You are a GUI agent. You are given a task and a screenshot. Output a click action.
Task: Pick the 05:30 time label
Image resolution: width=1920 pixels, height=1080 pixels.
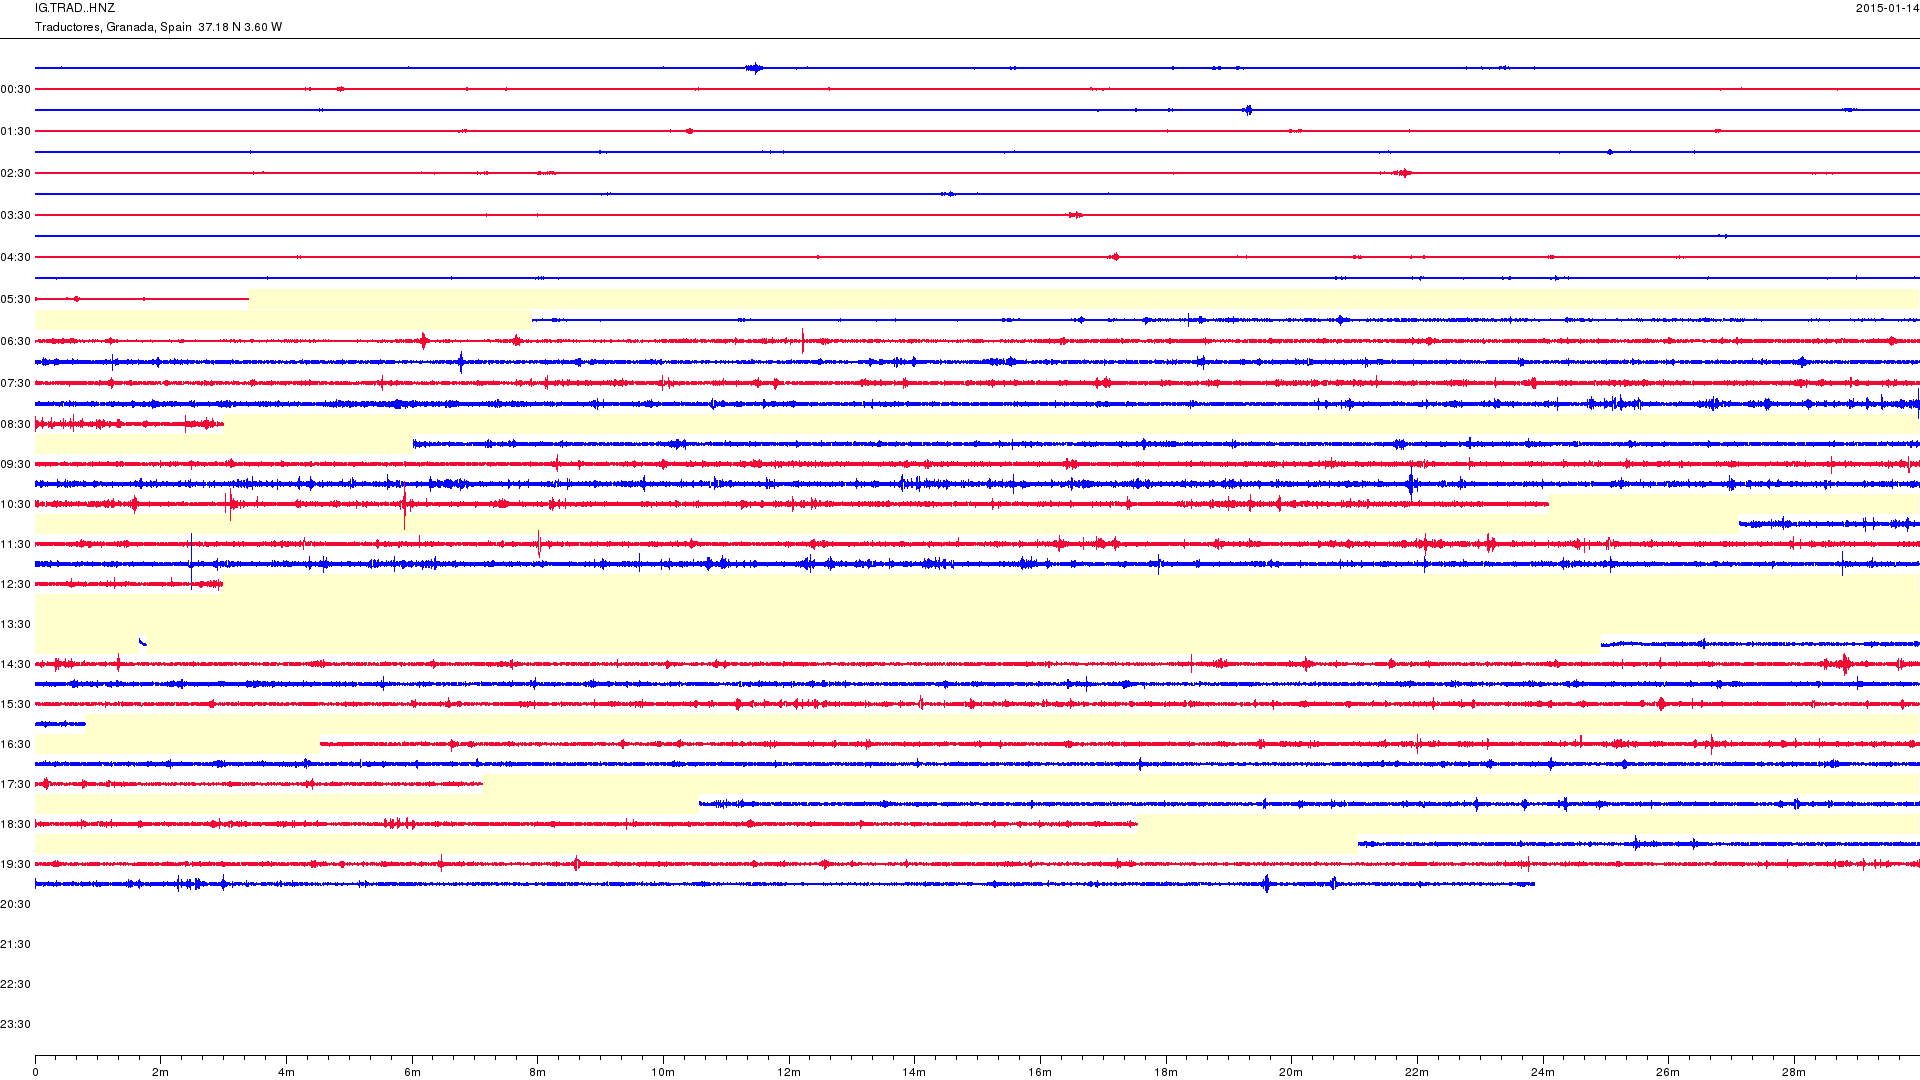point(16,299)
